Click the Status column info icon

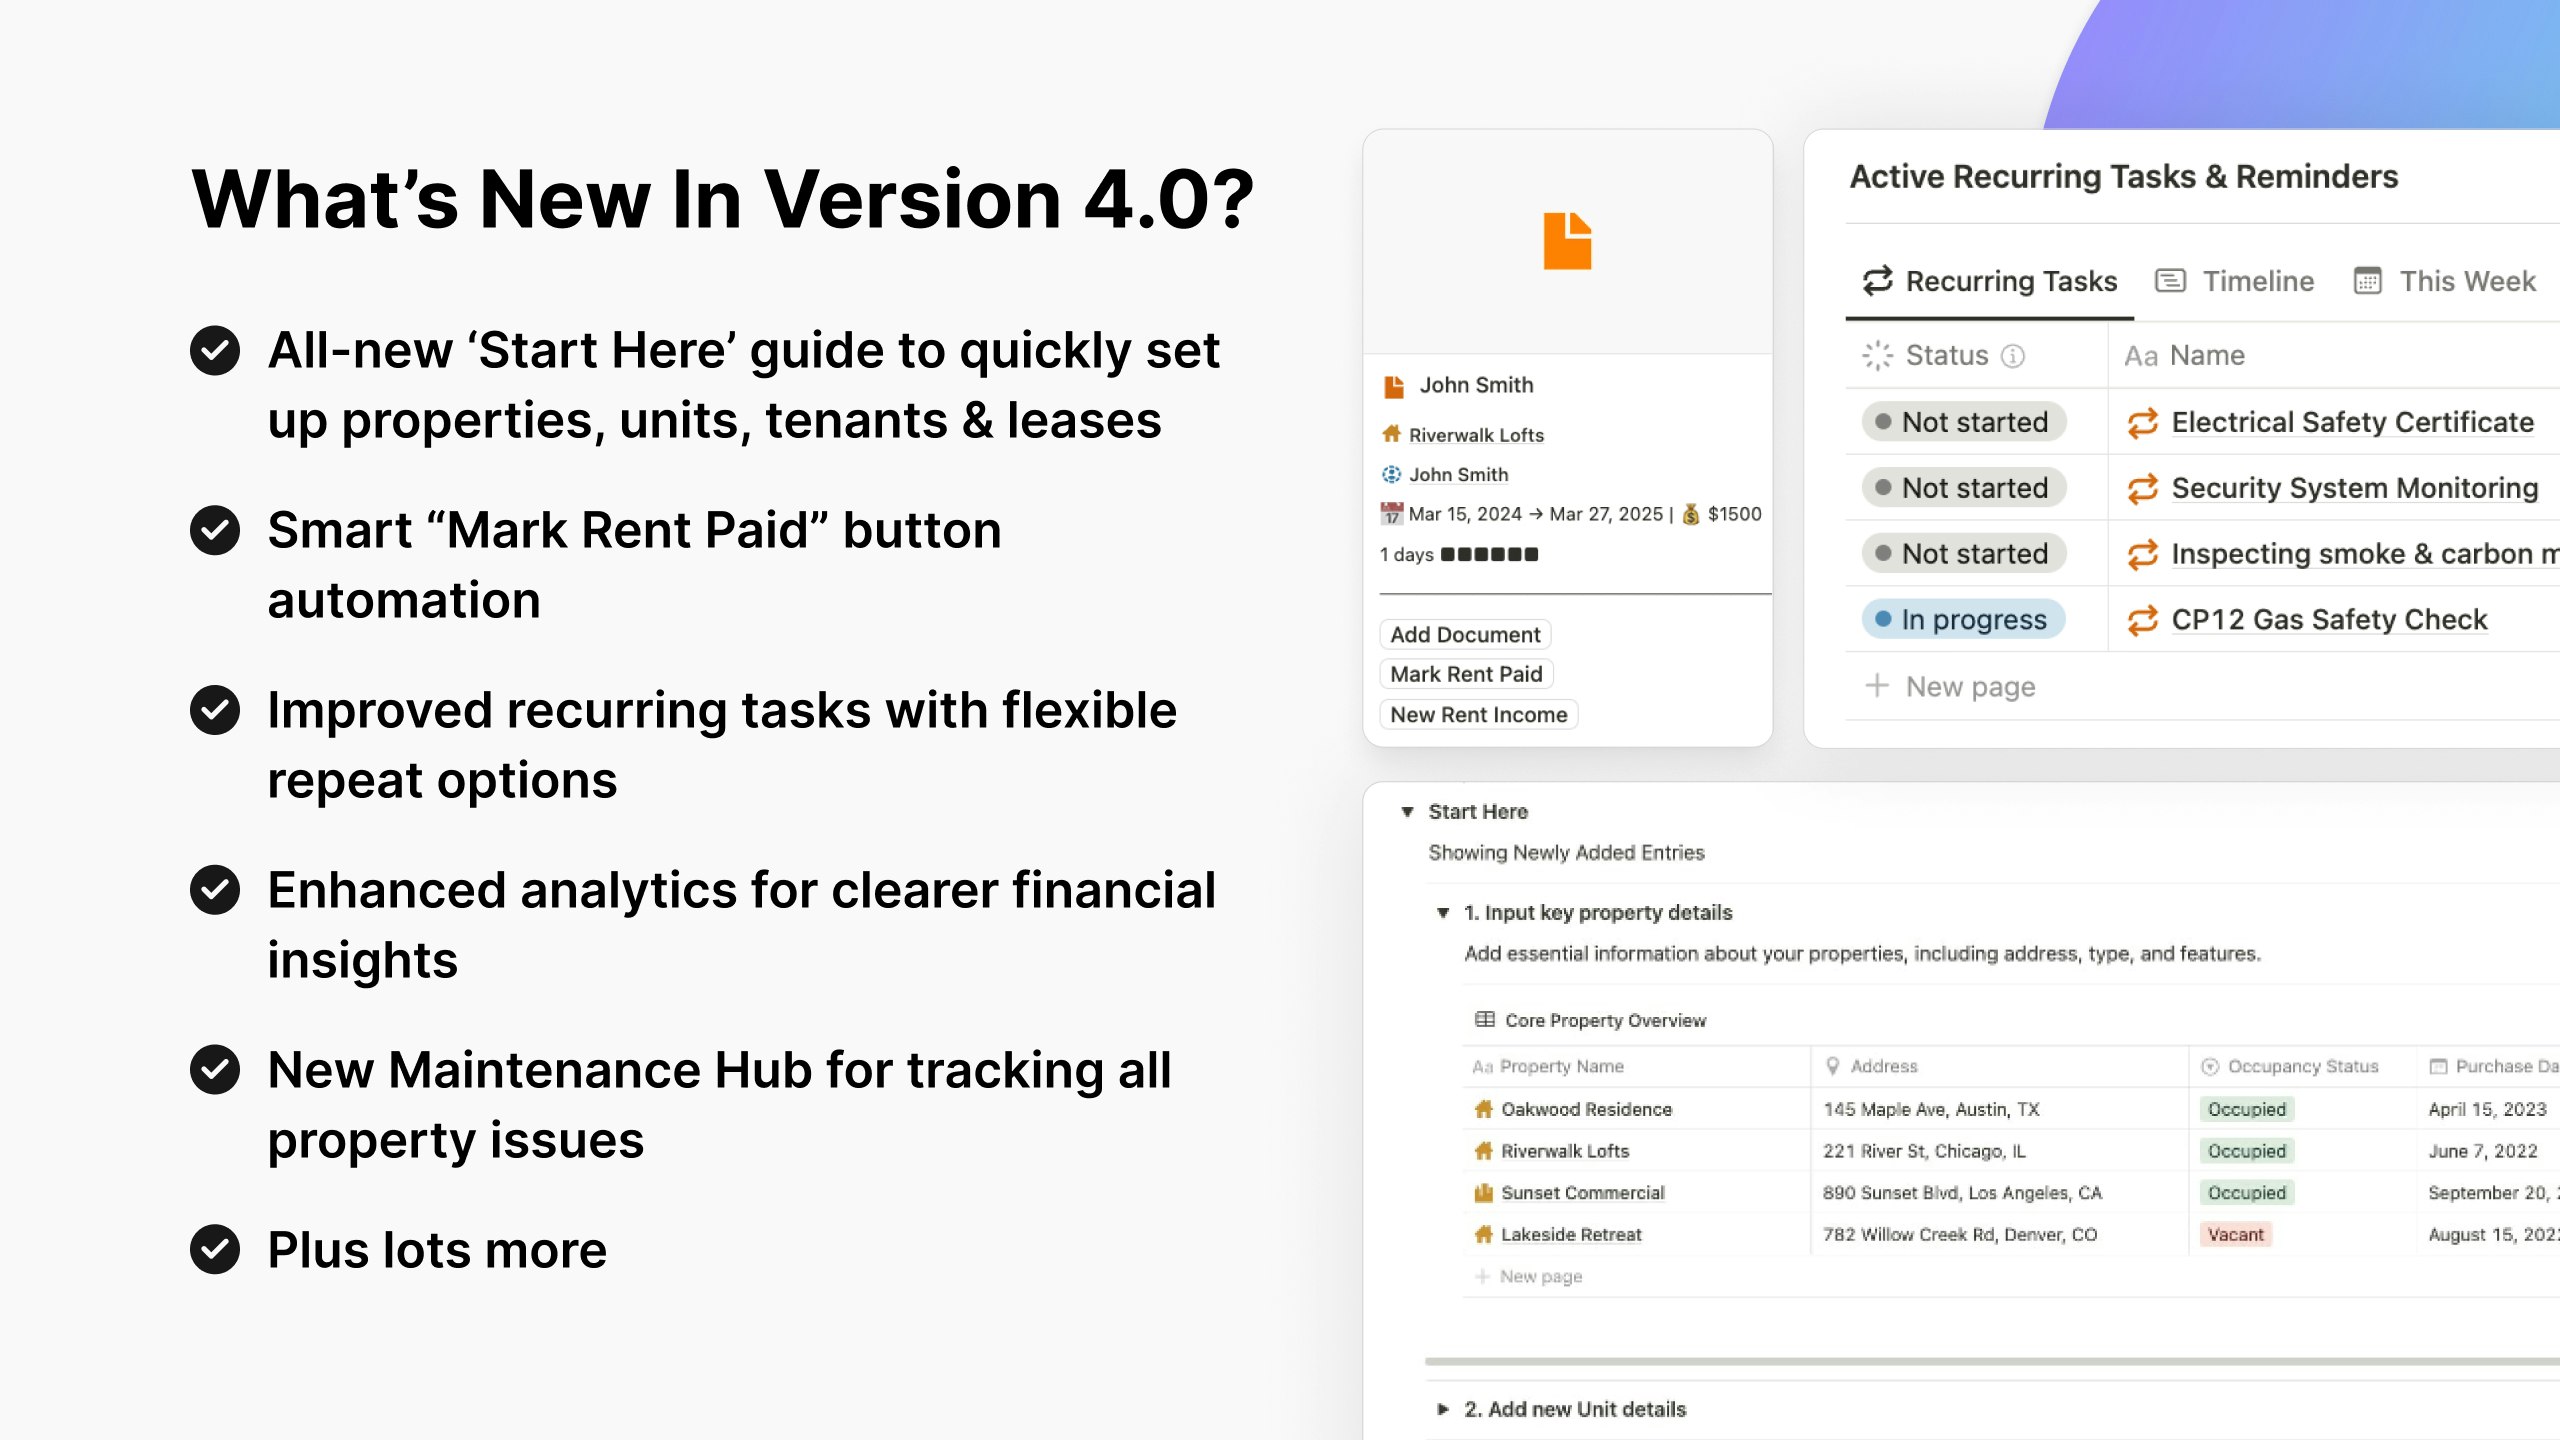coord(2013,356)
